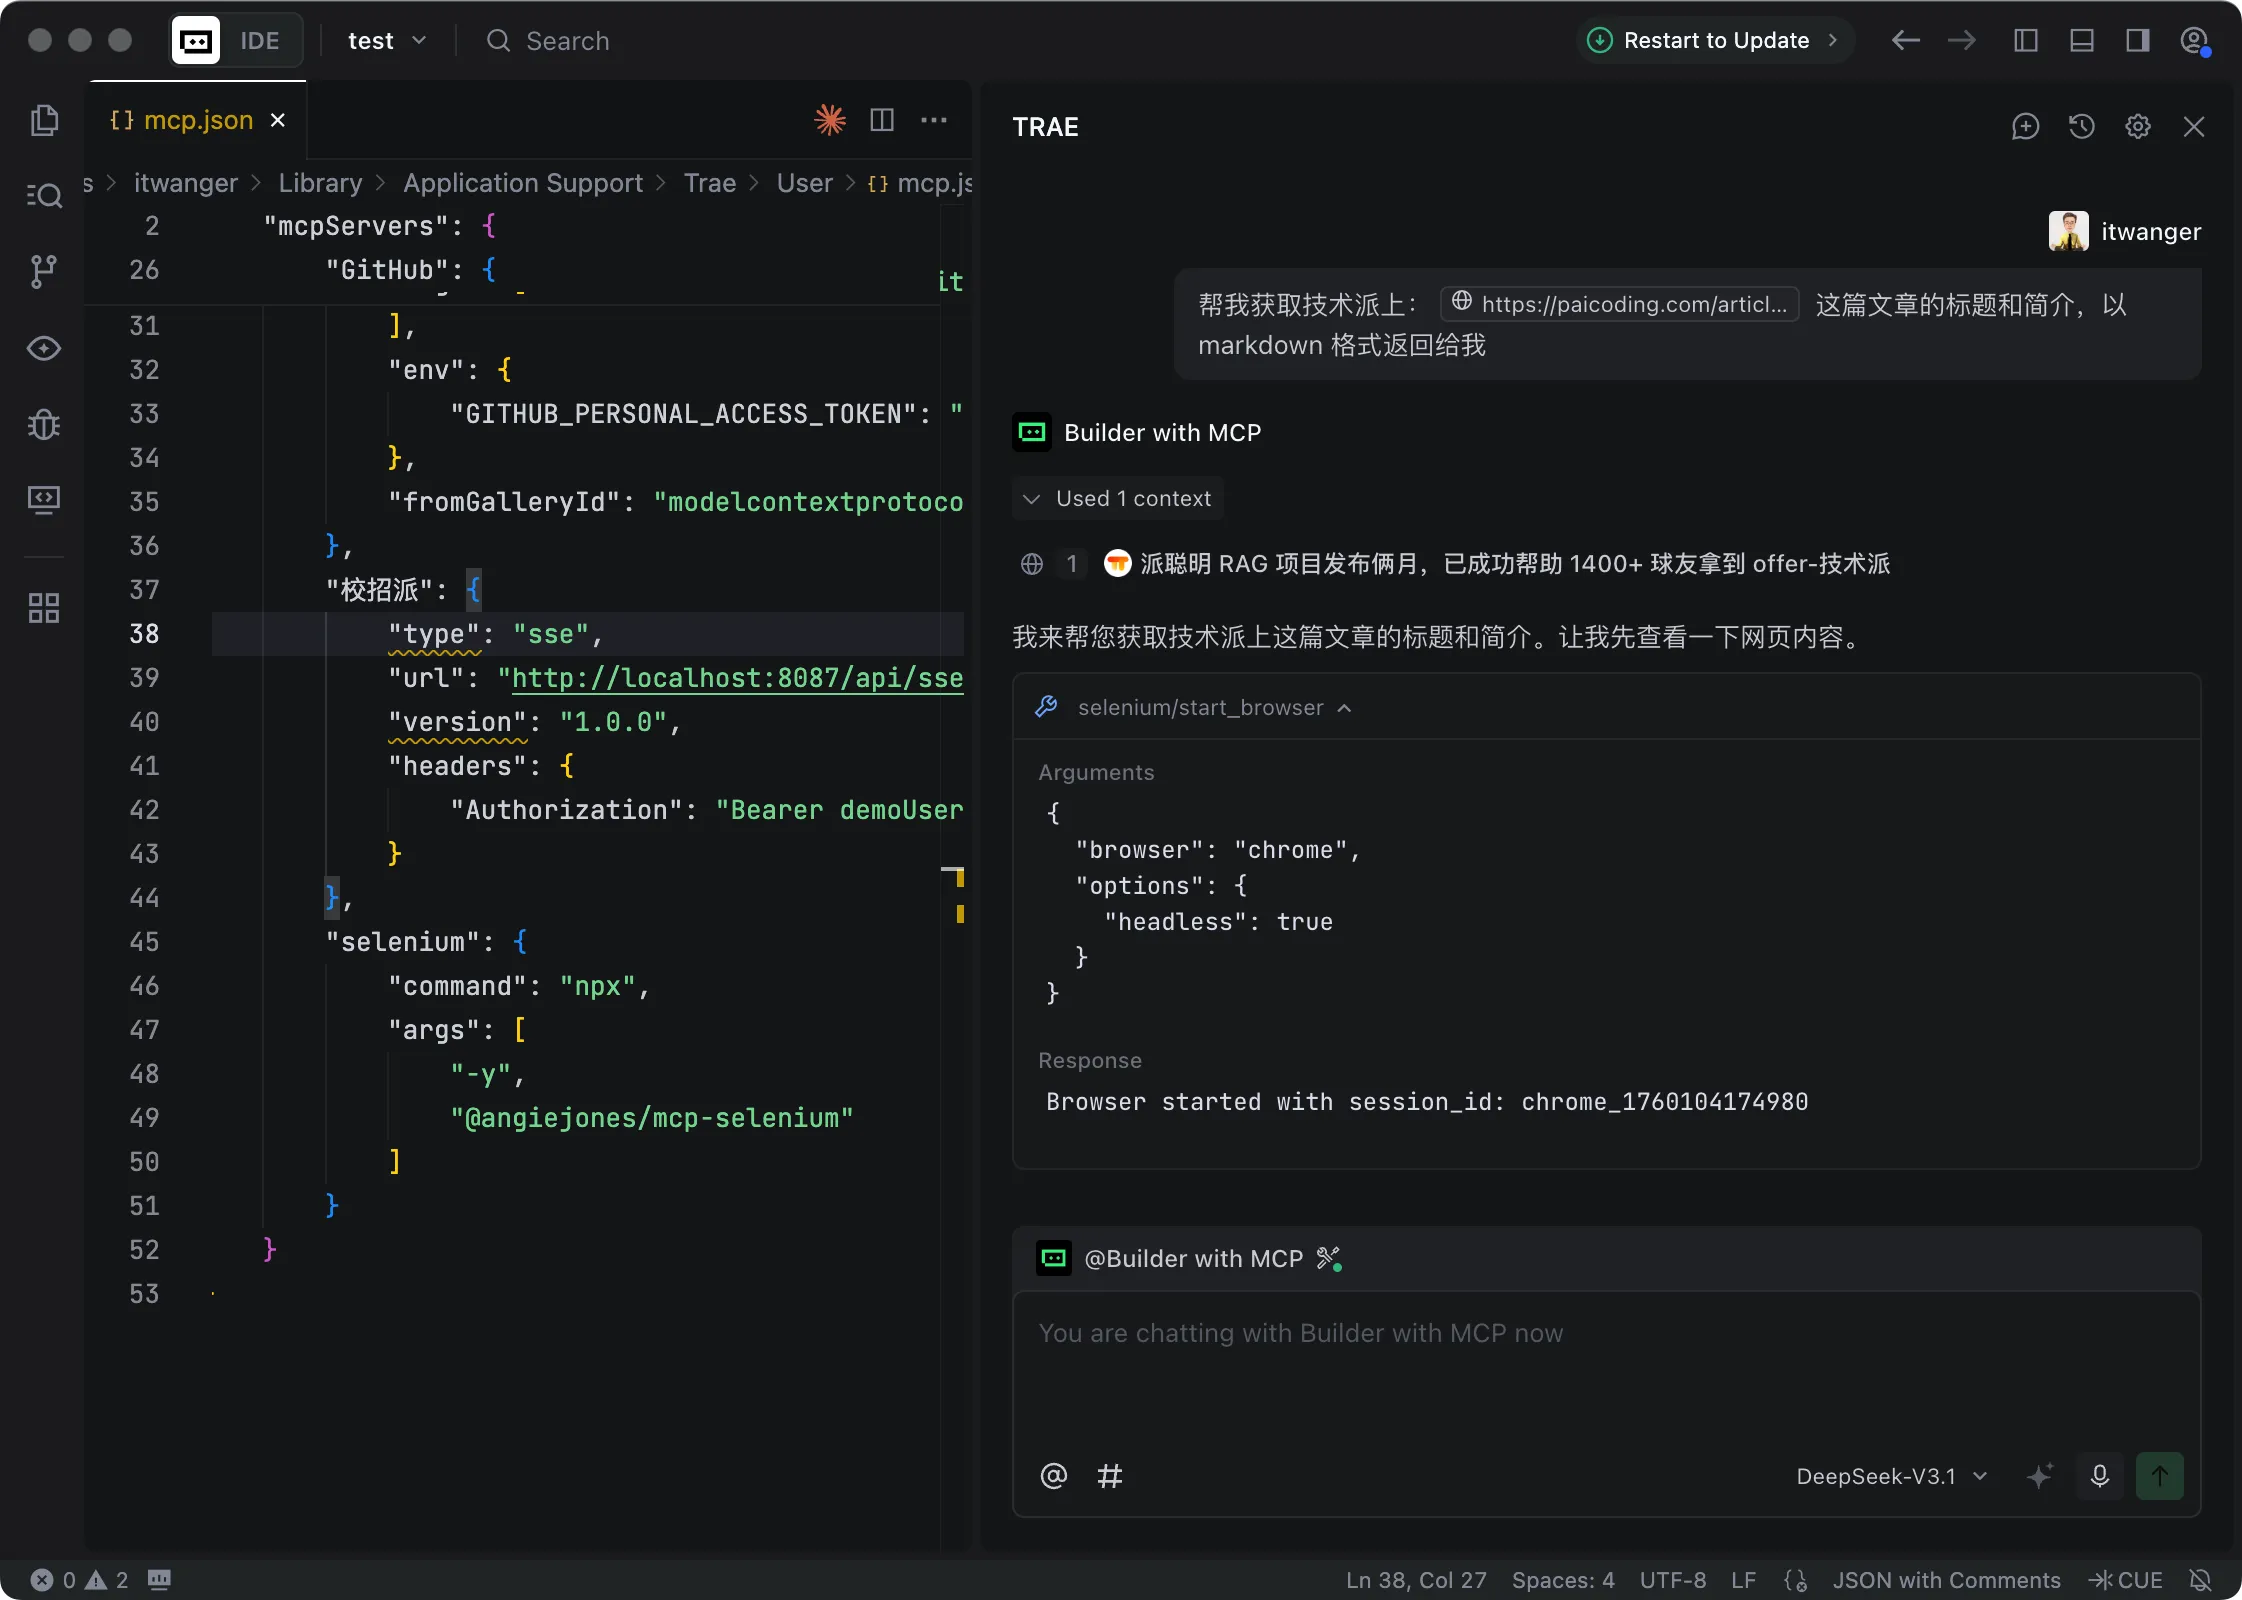Open the DeepSeek-V3.1 model selector
The height and width of the screenshot is (1600, 2242).
tap(1892, 1476)
